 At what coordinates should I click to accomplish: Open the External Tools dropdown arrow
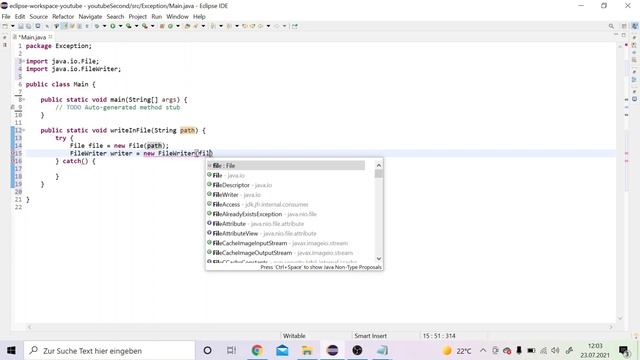pos(153,26)
